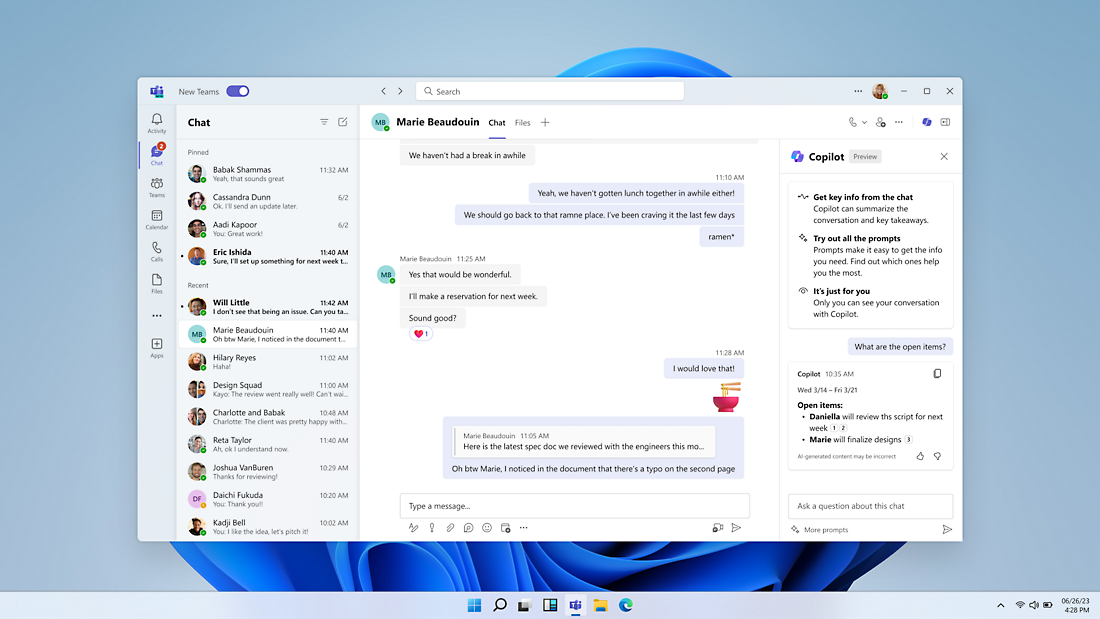1100x619 pixels.
Task: Toggle the New Teams switch off
Action: pos(237,90)
